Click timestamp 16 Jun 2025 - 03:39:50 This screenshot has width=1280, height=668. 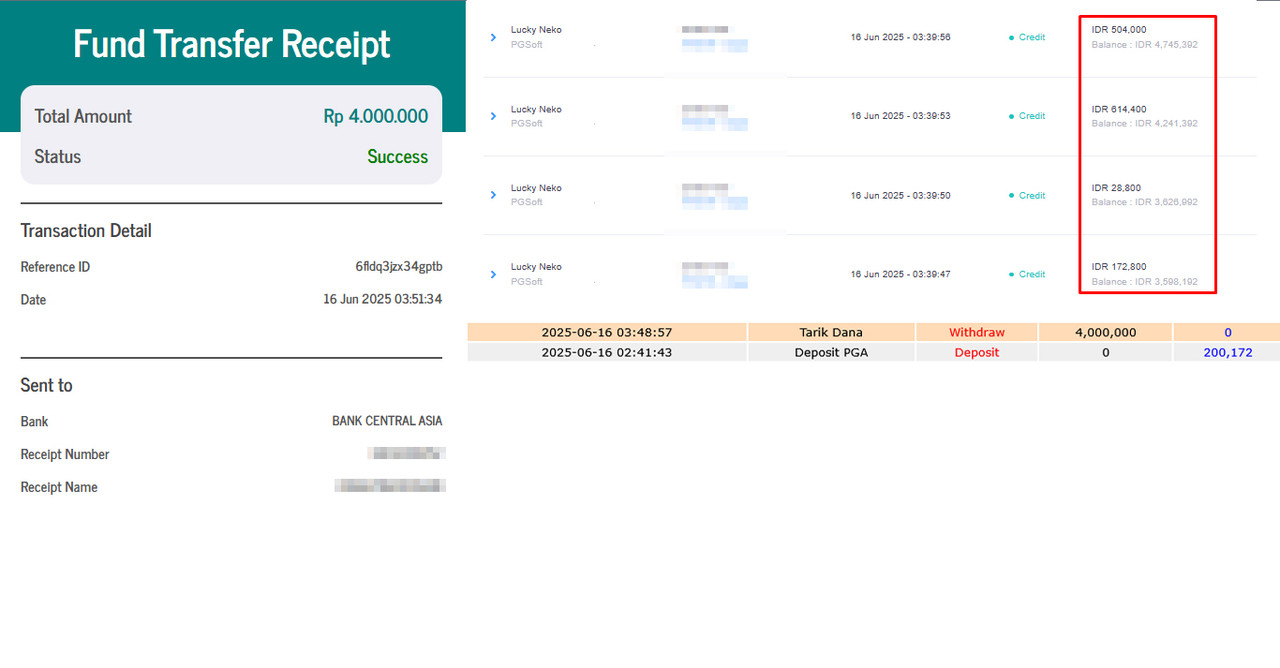click(x=900, y=195)
